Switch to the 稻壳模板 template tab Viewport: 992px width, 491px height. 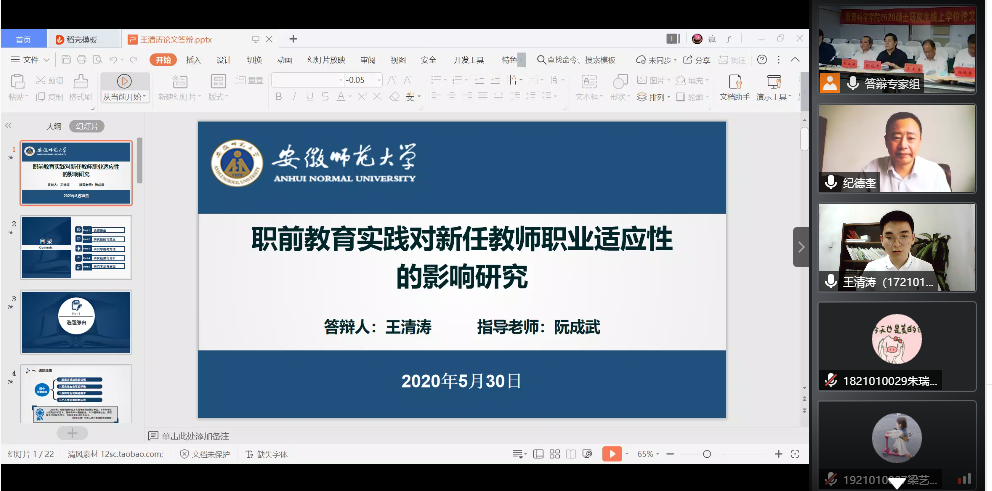coord(82,39)
